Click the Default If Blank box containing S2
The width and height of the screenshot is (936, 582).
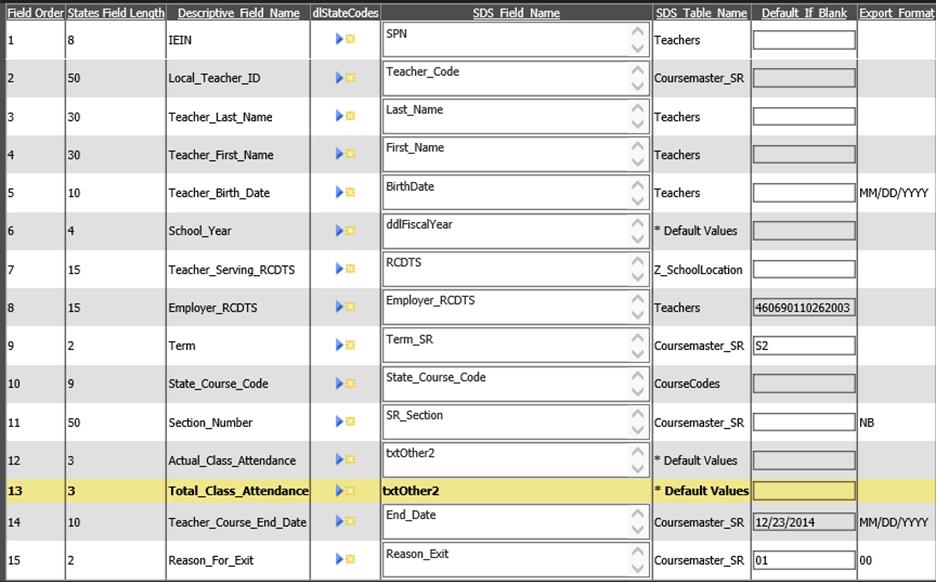(x=804, y=346)
